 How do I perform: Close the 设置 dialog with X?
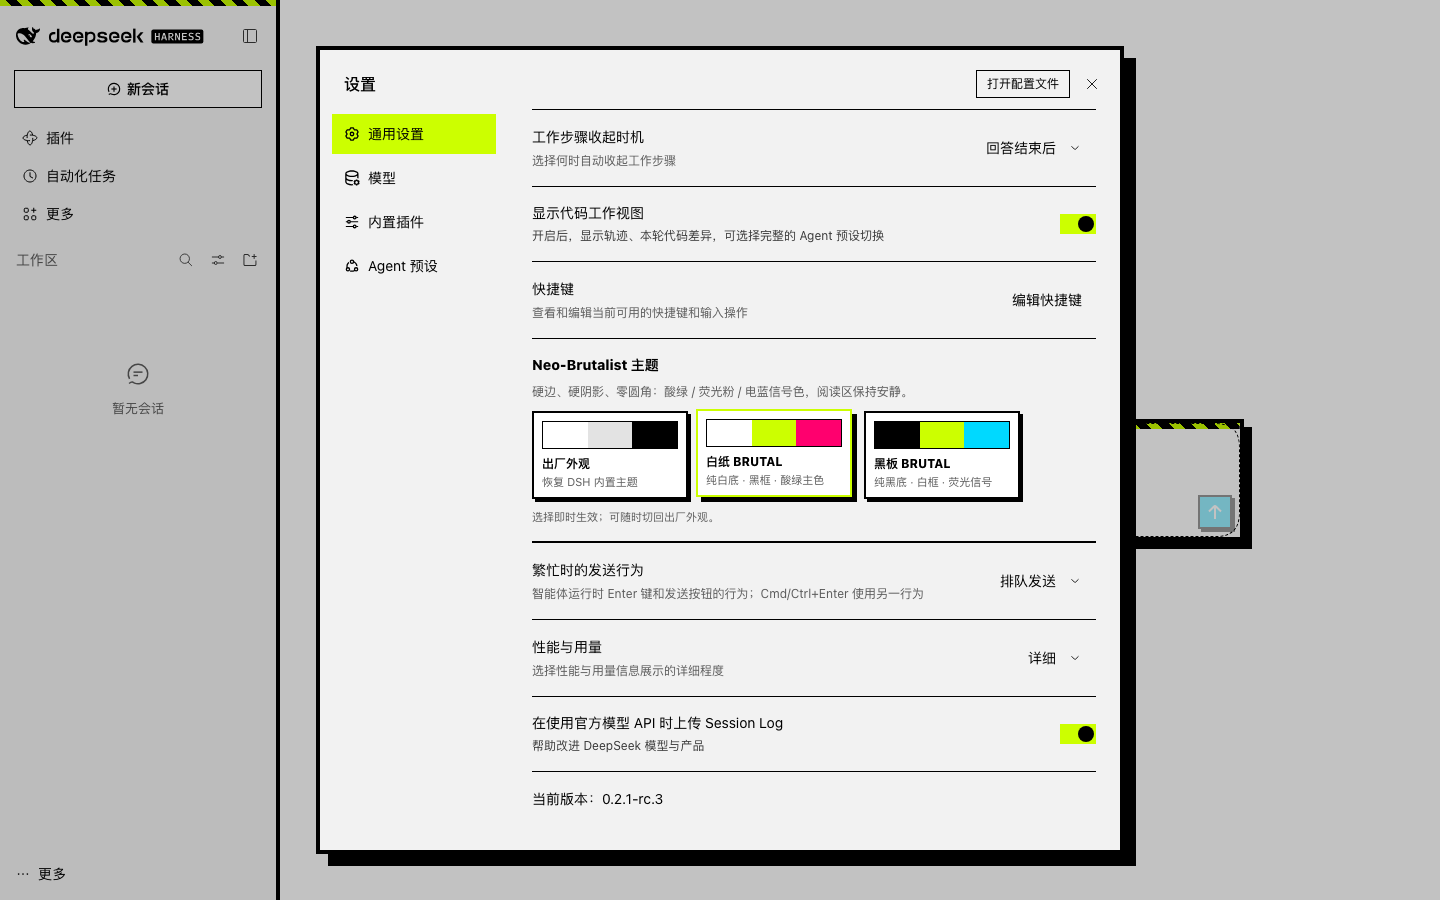(x=1092, y=84)
